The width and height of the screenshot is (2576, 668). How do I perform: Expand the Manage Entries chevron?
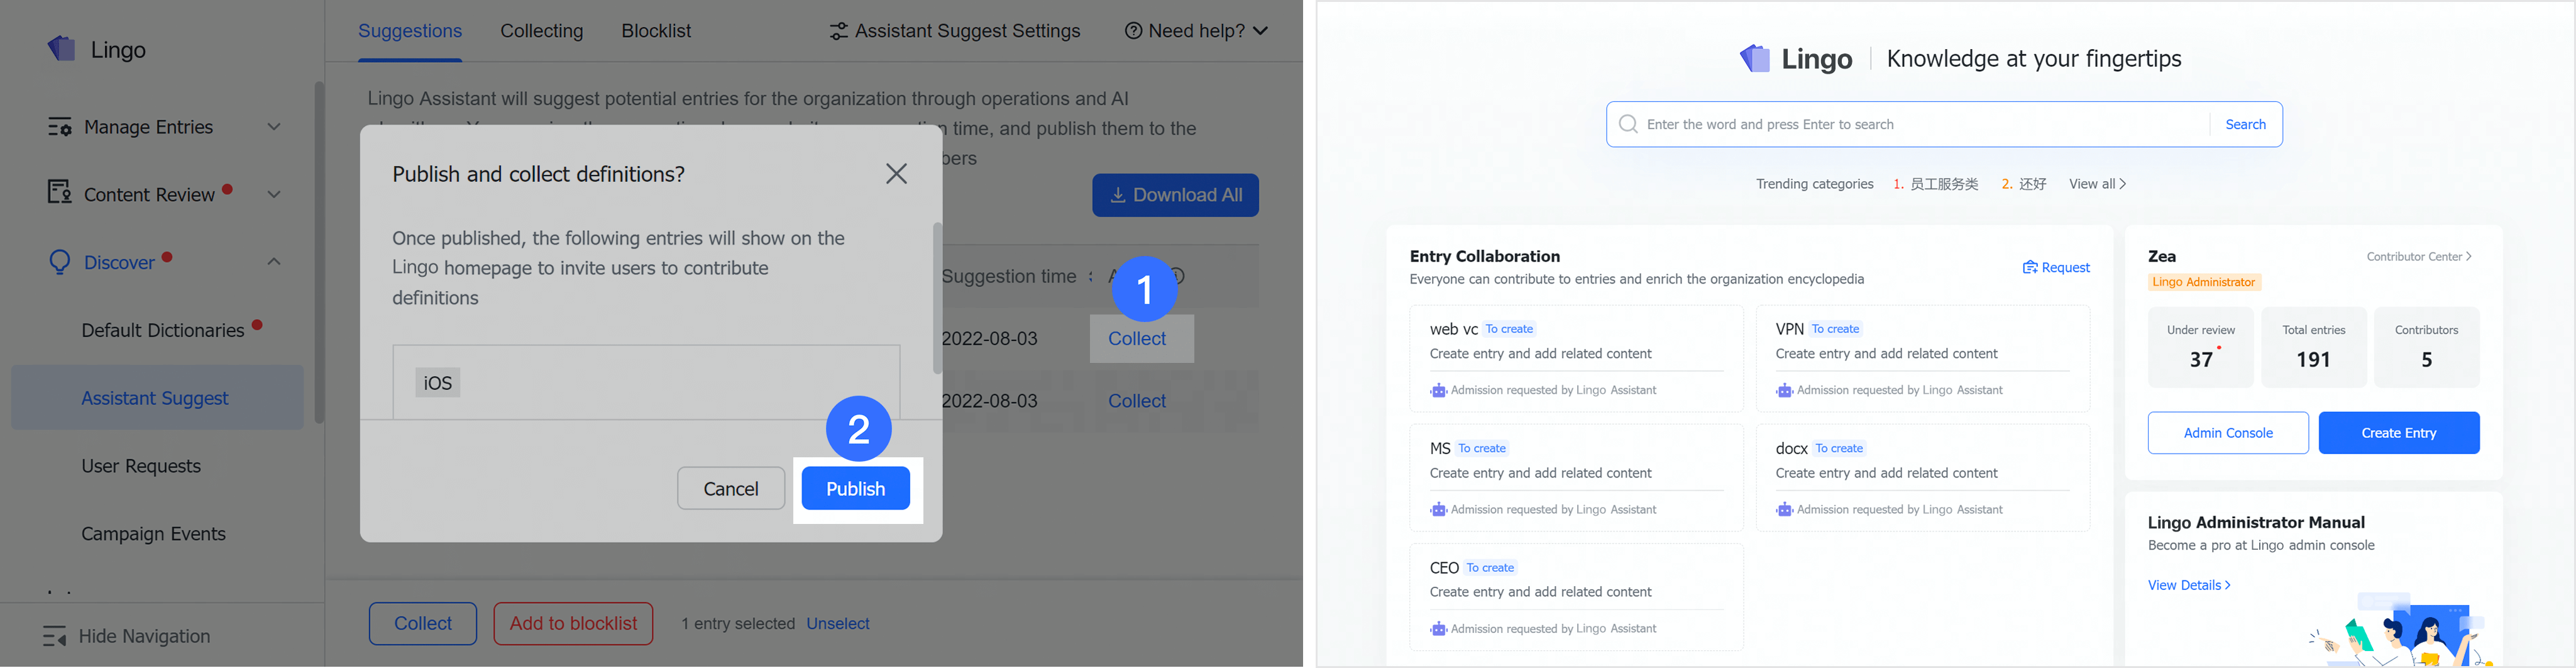(274, 127)
